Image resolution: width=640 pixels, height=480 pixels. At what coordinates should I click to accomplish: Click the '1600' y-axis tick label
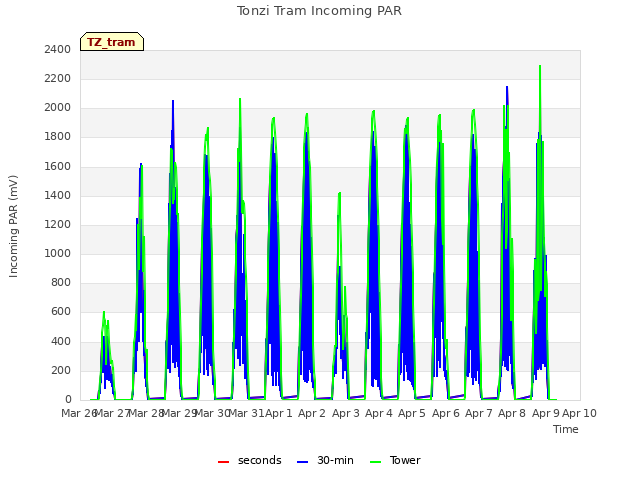(x=58, y=167)
